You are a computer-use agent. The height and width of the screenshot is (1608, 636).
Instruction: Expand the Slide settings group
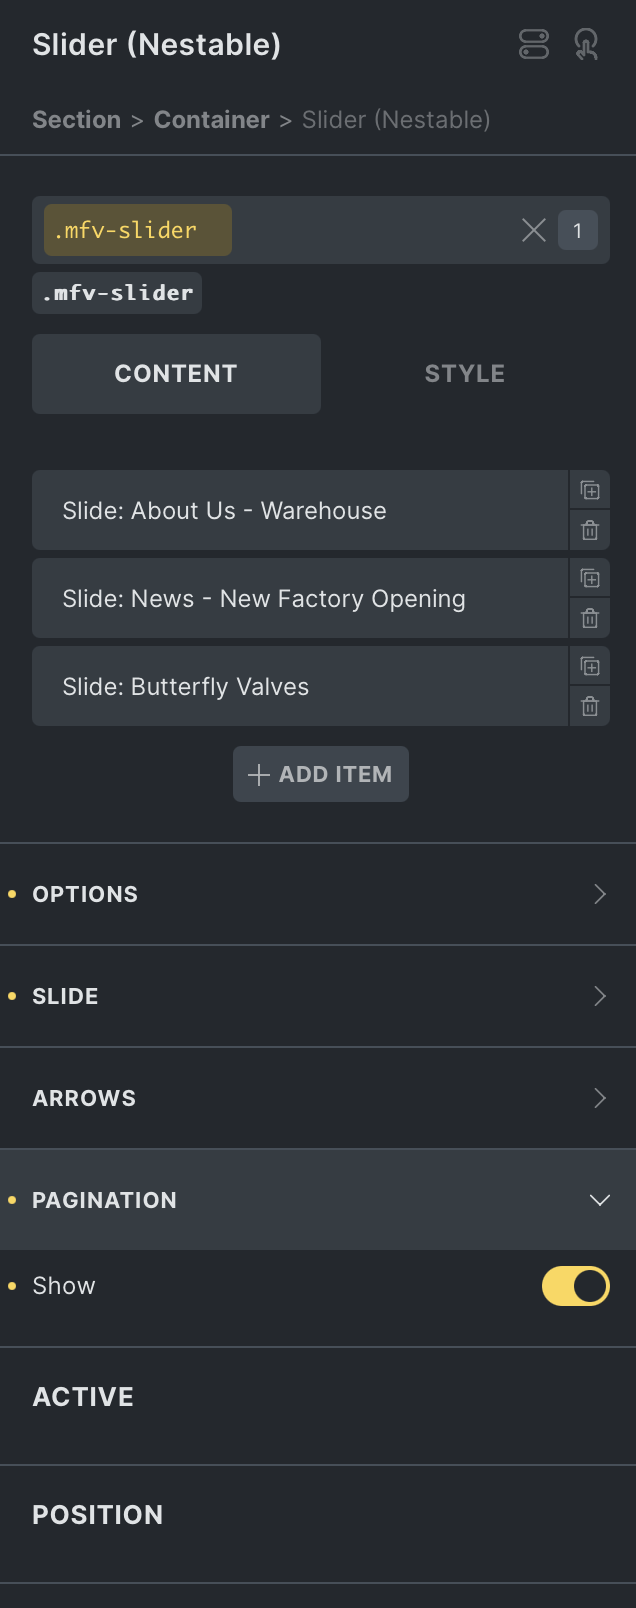(318, 996)
